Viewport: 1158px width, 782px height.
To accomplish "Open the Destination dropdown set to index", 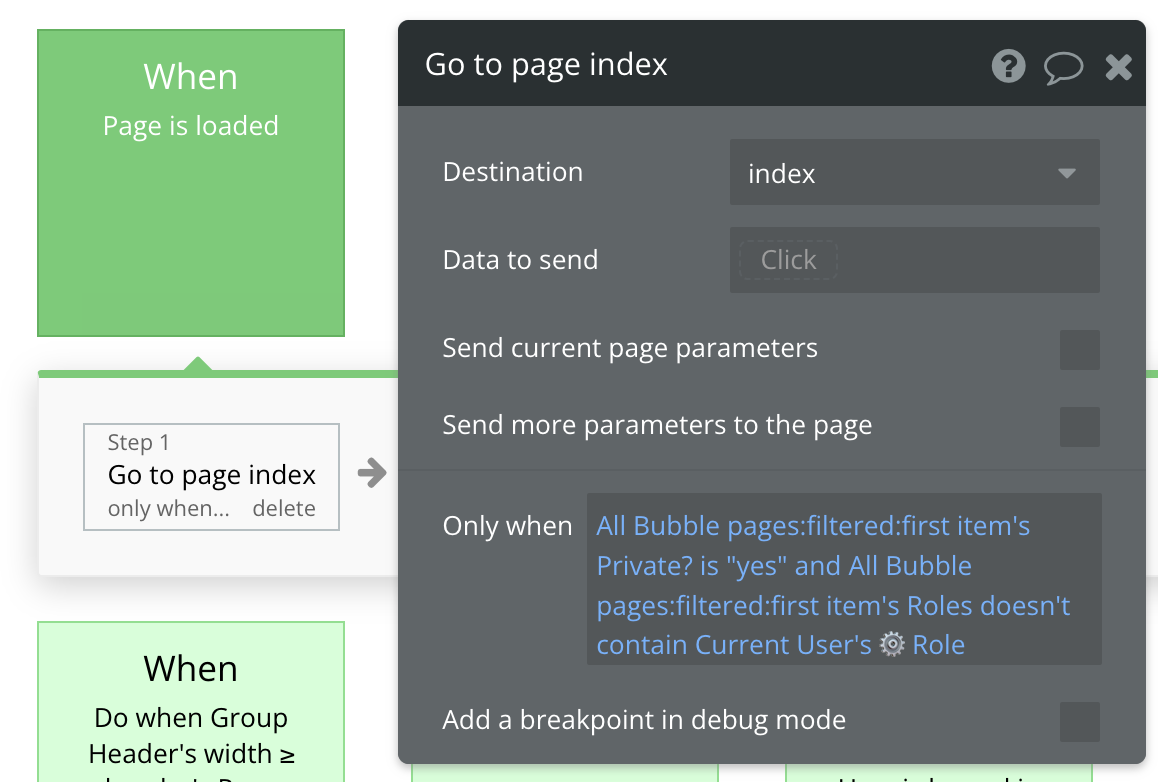I will (900, 173).
